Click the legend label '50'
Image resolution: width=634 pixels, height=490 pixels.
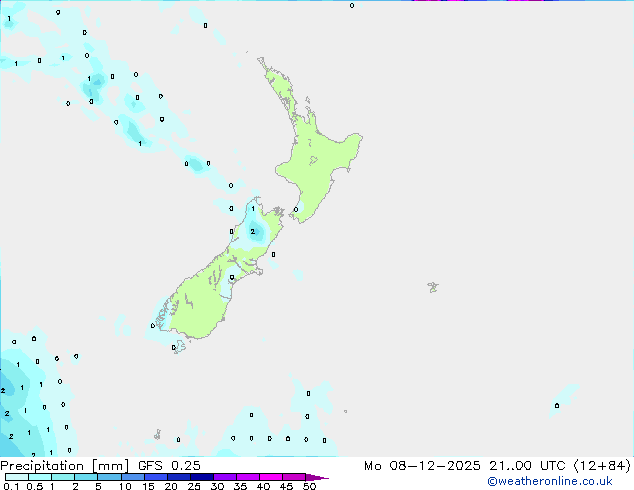click(309, 486)
